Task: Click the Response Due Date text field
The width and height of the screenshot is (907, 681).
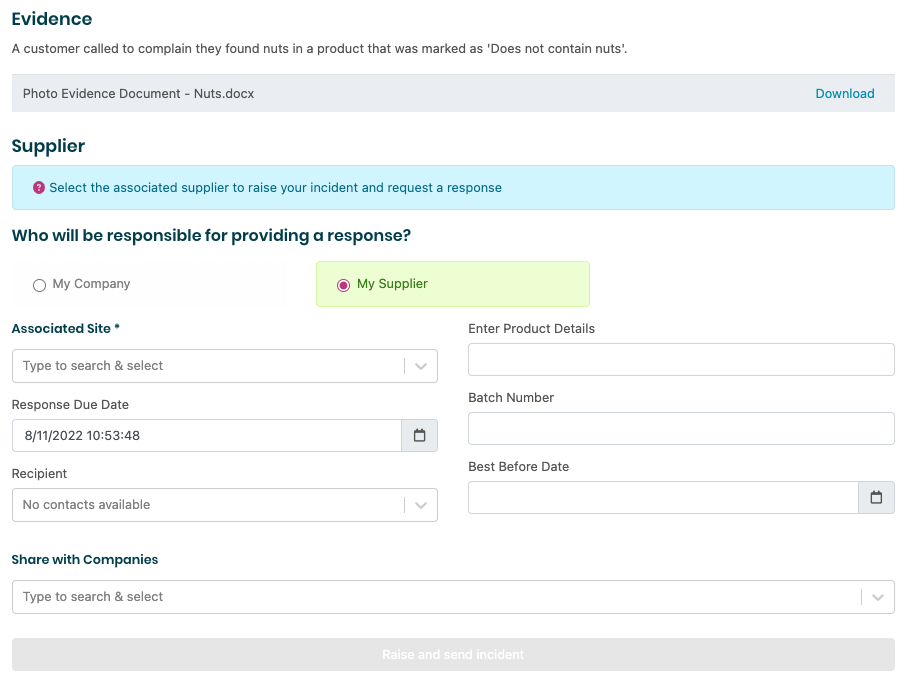Action: 206,436
